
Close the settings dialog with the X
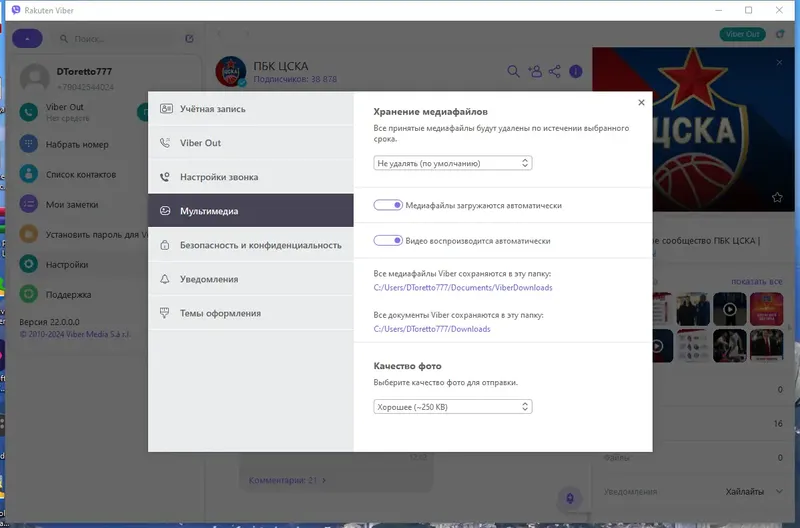pos(641,103)
